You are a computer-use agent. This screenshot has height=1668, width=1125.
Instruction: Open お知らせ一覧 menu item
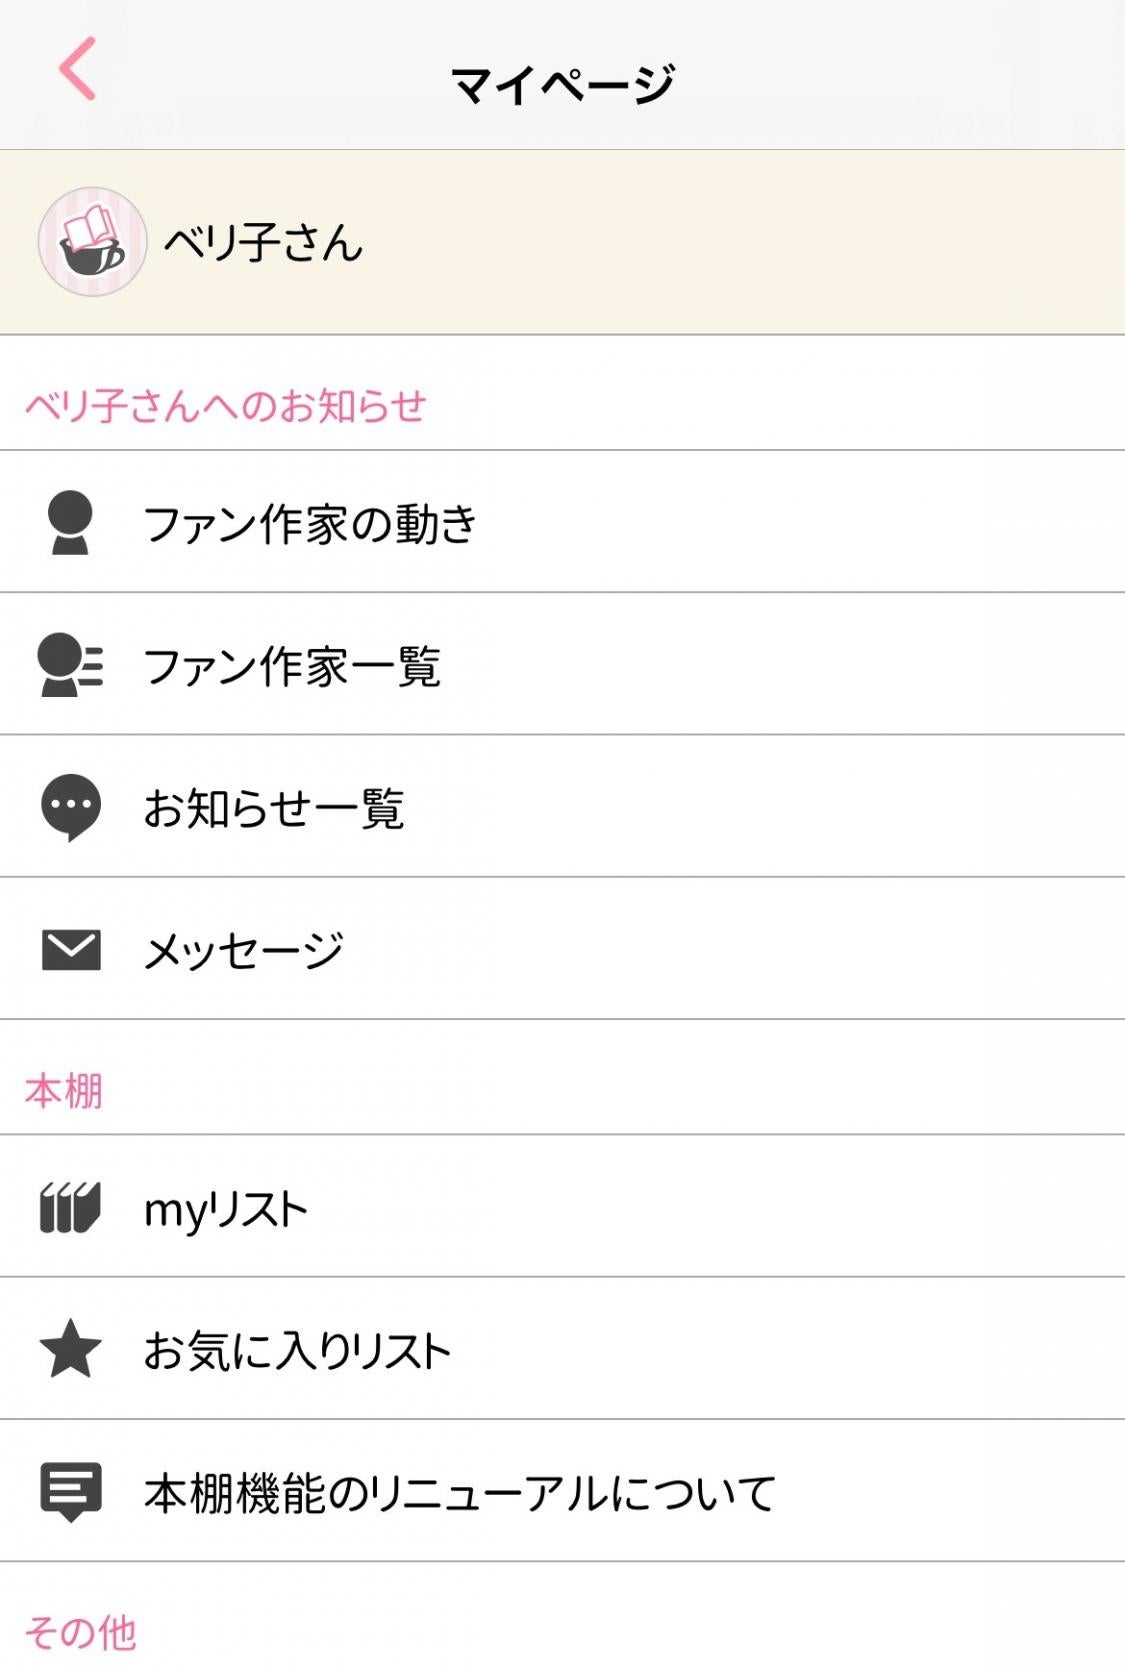coord(274,808)
